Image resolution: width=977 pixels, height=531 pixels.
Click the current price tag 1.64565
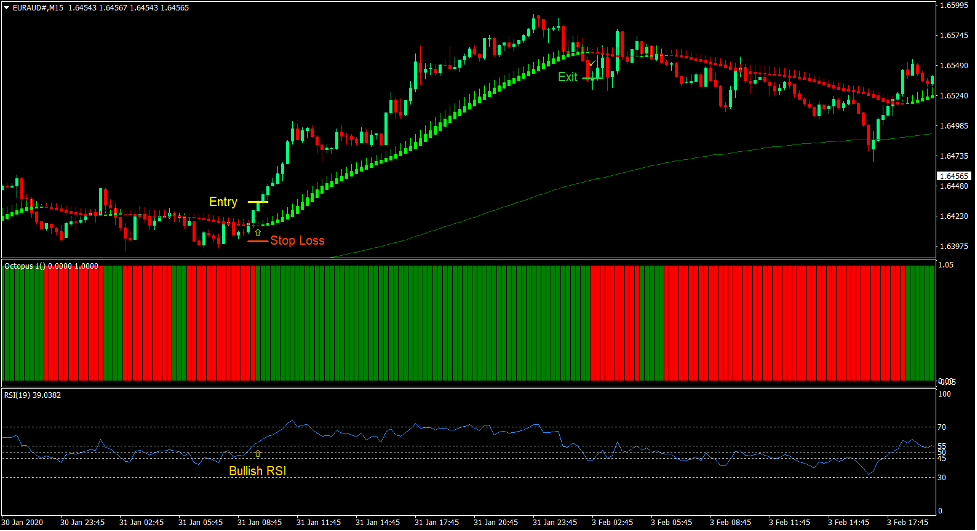954,176
